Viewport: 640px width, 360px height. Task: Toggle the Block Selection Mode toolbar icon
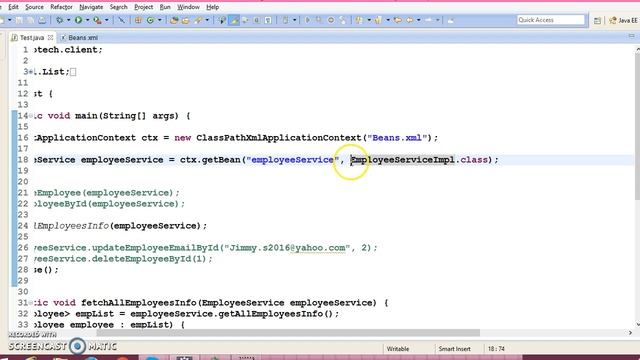(256, 20)
